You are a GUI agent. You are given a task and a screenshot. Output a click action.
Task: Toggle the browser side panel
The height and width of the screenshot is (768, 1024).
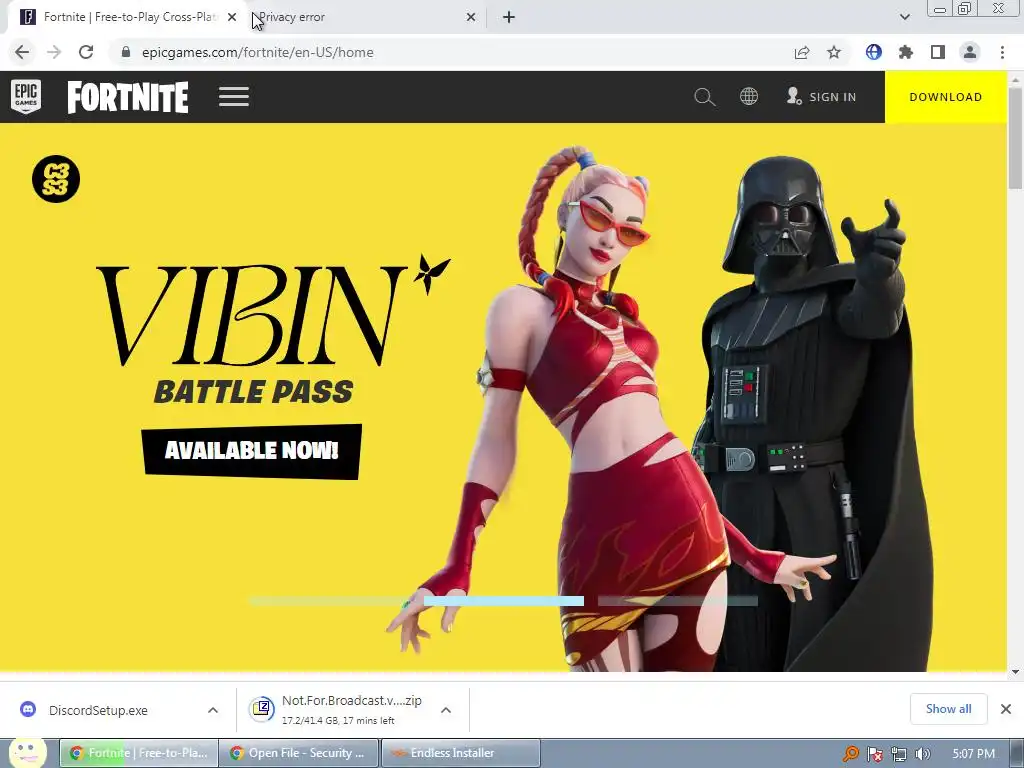pyautogui.click(x=938, y=52)
